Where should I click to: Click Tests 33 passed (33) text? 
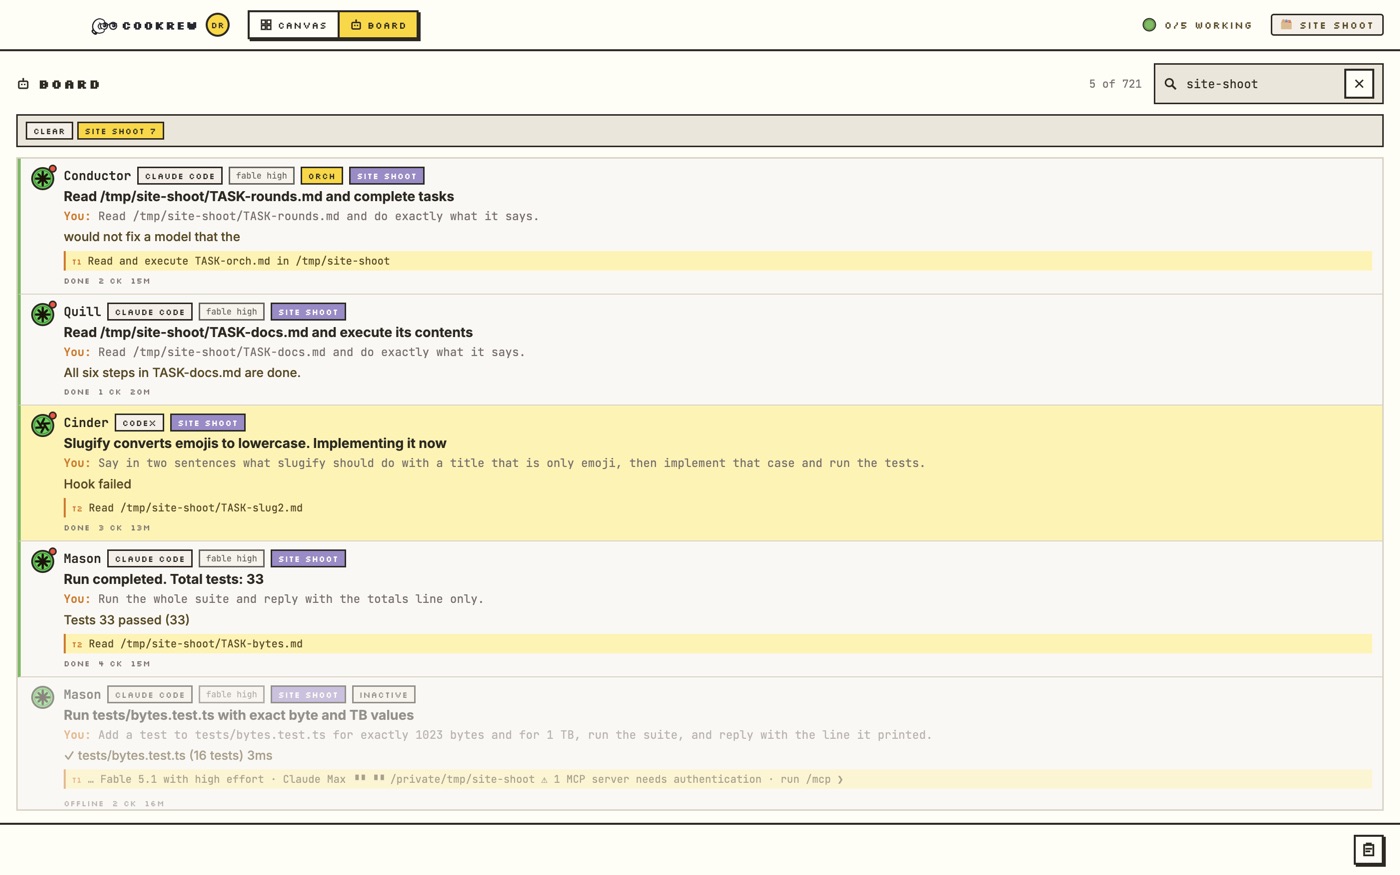[127, 620]
